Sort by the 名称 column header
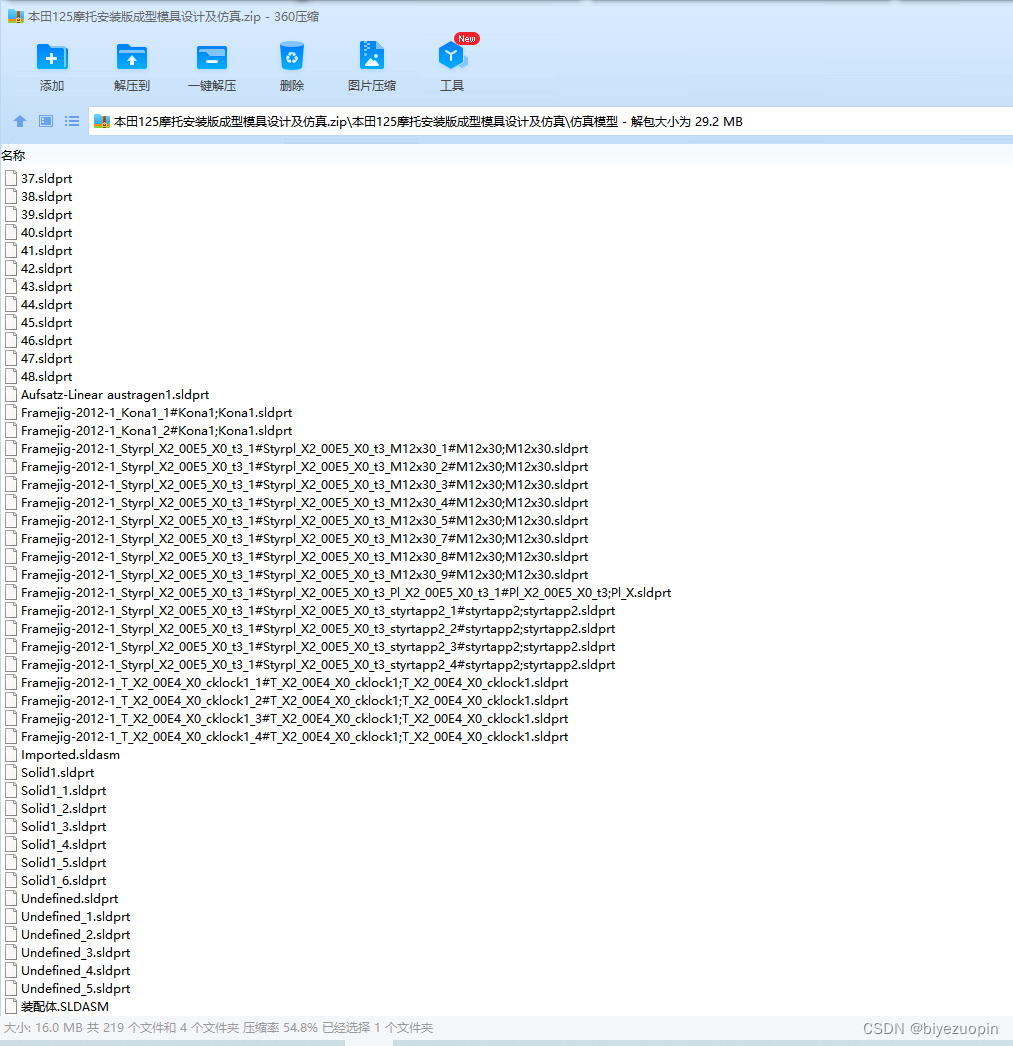1013x1046 pixels. pos(13,155)
